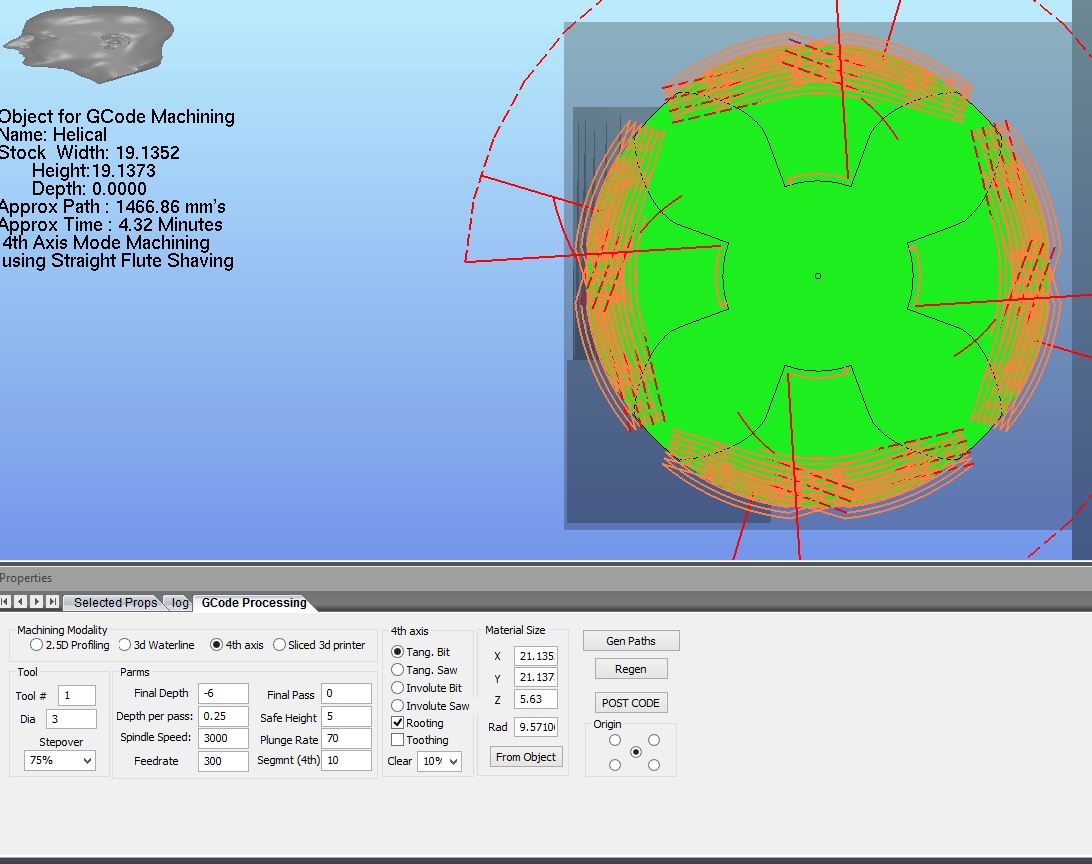Select the 3d Waterline radio button
1092x864 pixels.
[125, 645]
